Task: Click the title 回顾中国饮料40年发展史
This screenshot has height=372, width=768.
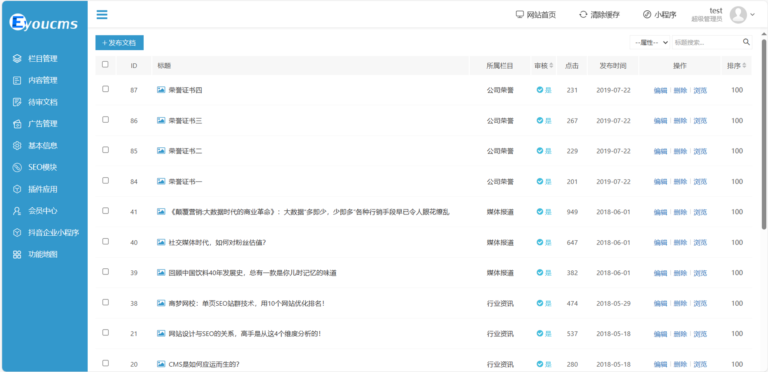Action: [x=252, y=273]
